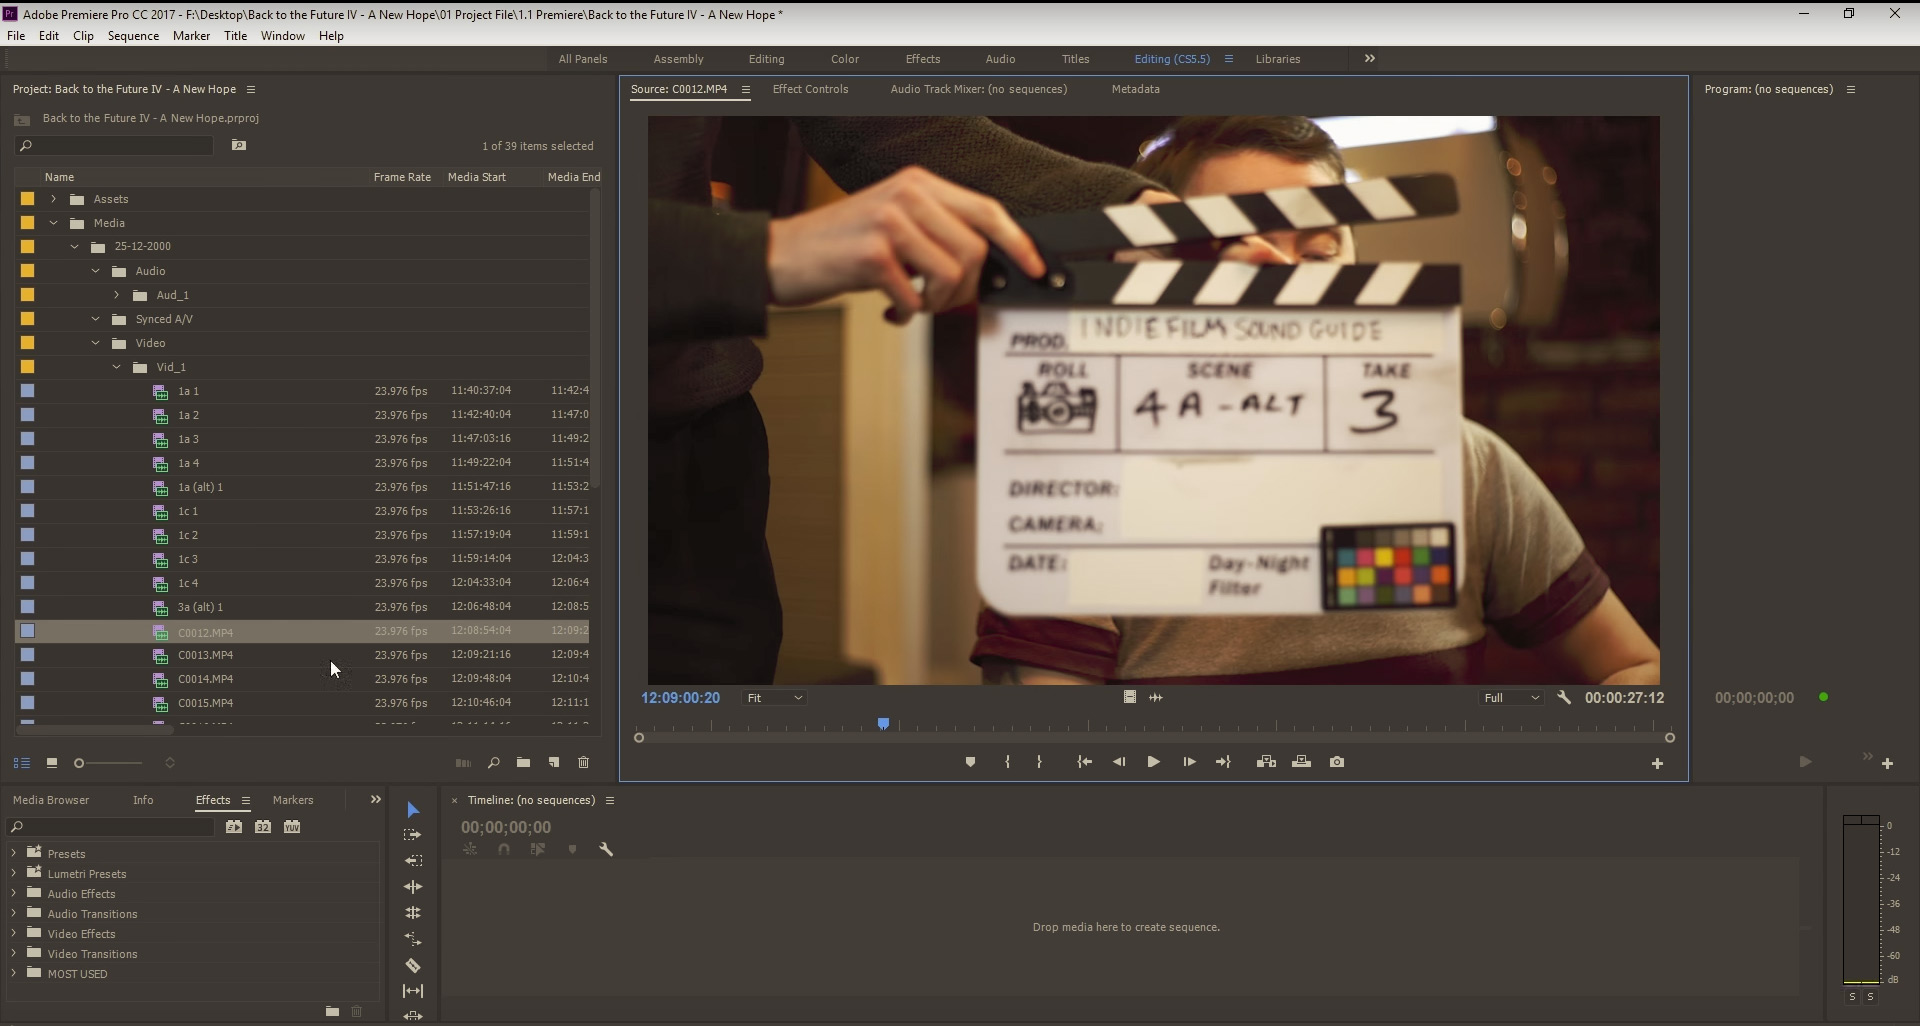Click the Drag Audio Only icon
The width and height of the screenshot is (1920, 1026).
[x=1156, y=697]
